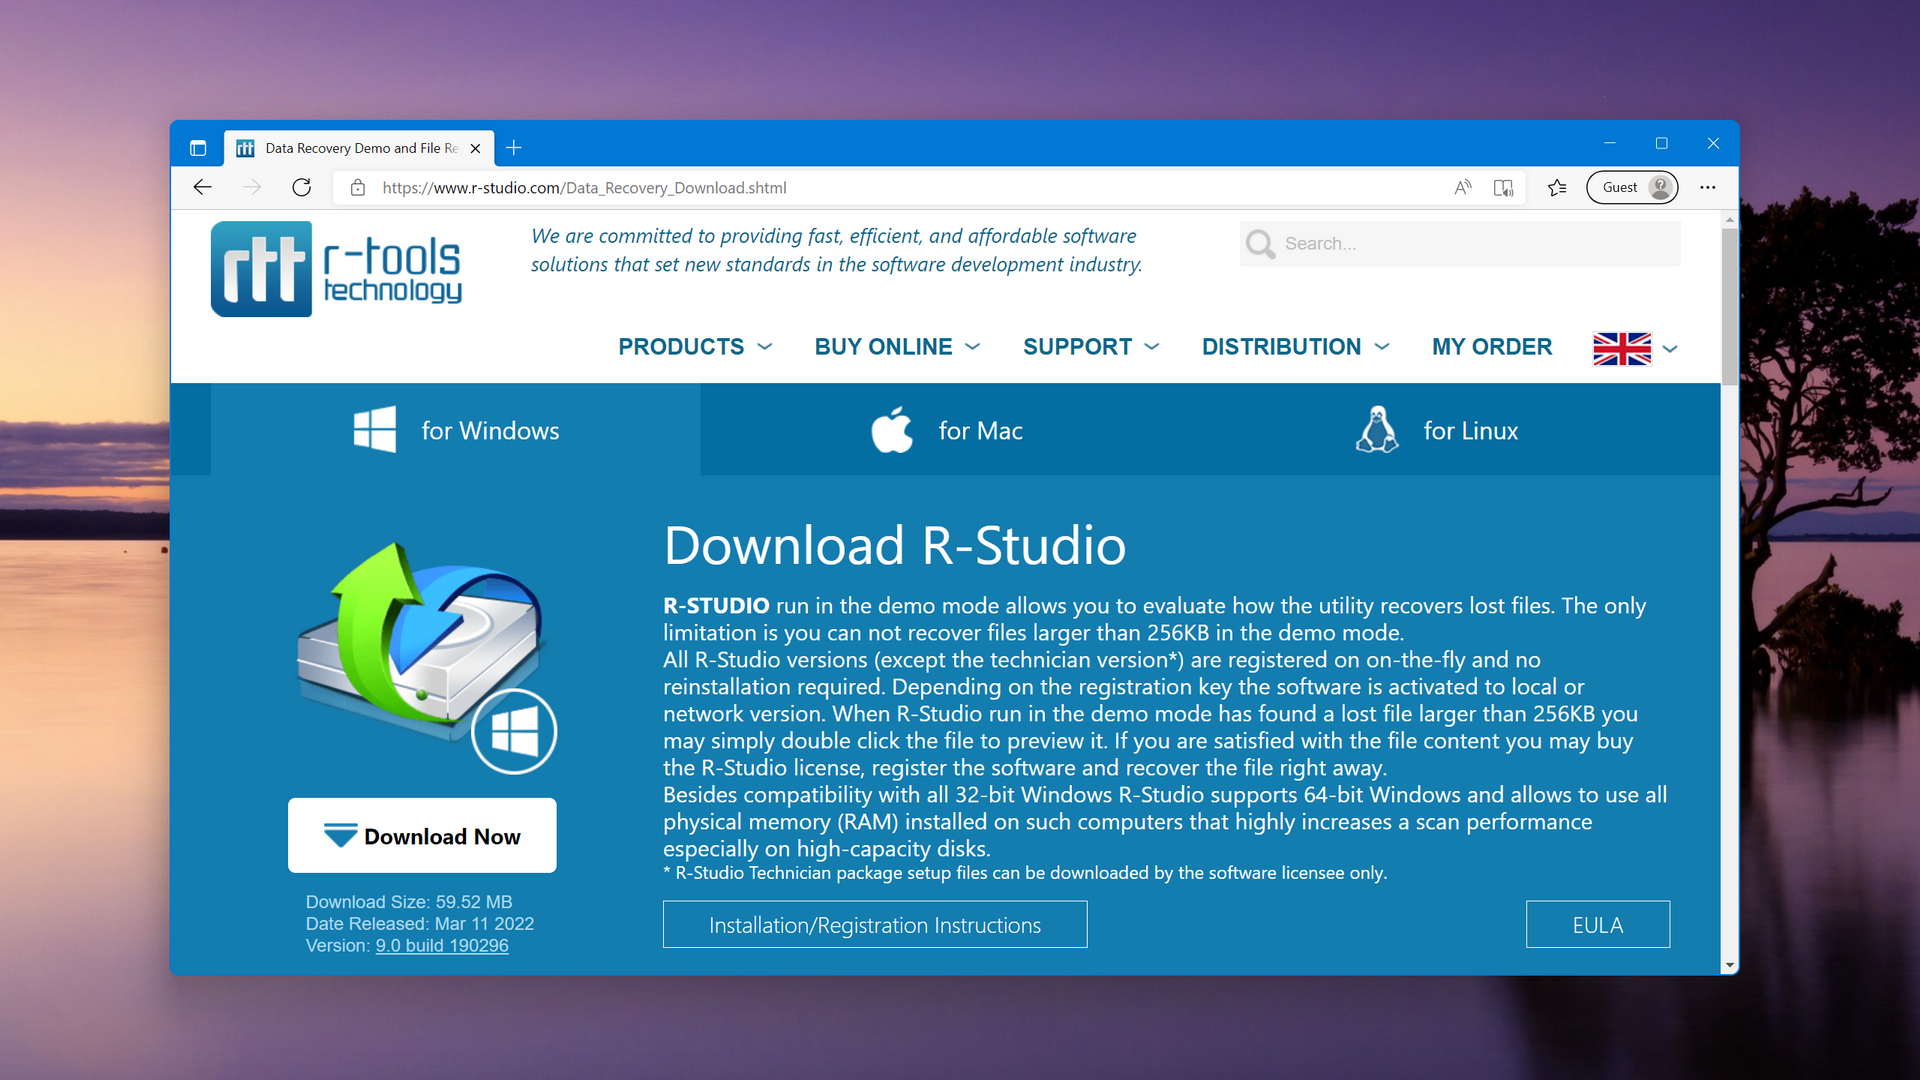The width and height of the screenshot is (1920, 1080).
Task: Open Guest profile menu
Action: point(1632,187)
